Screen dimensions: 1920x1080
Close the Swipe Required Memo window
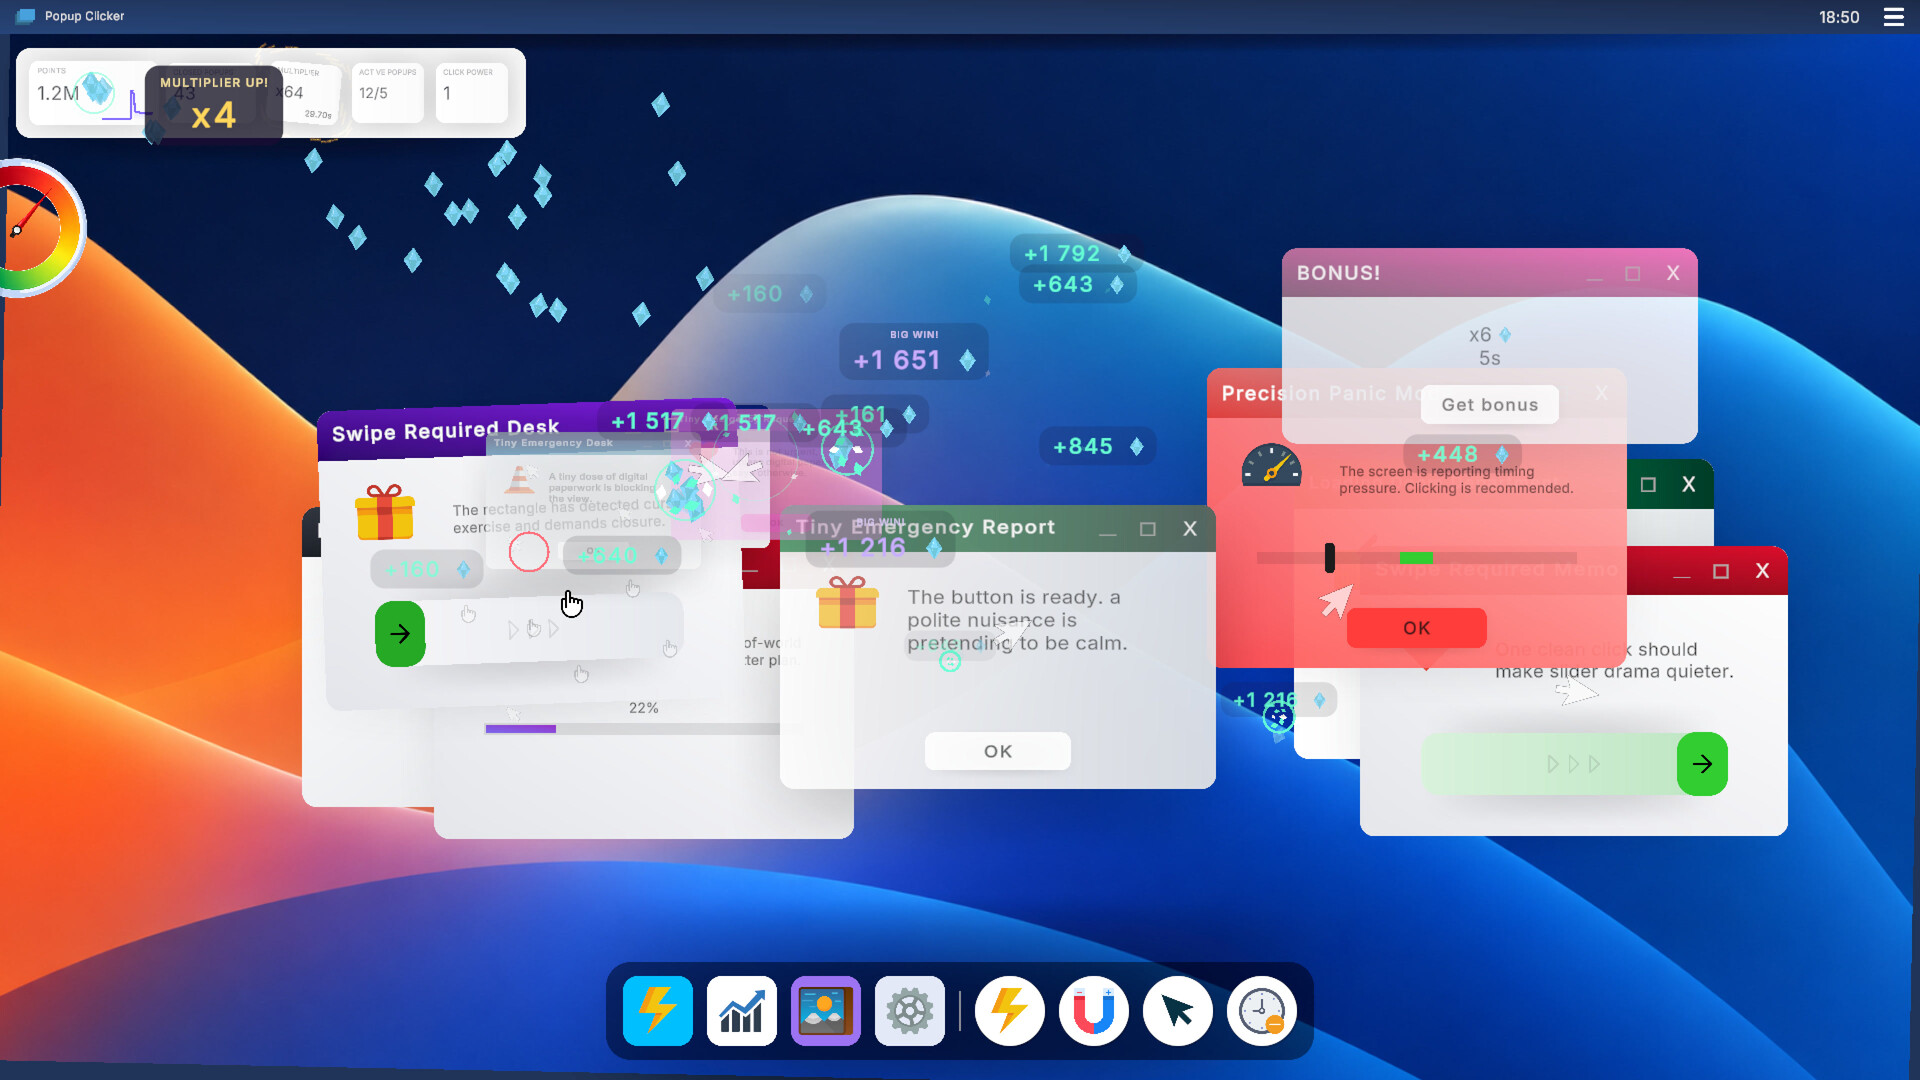(1762, 571)
